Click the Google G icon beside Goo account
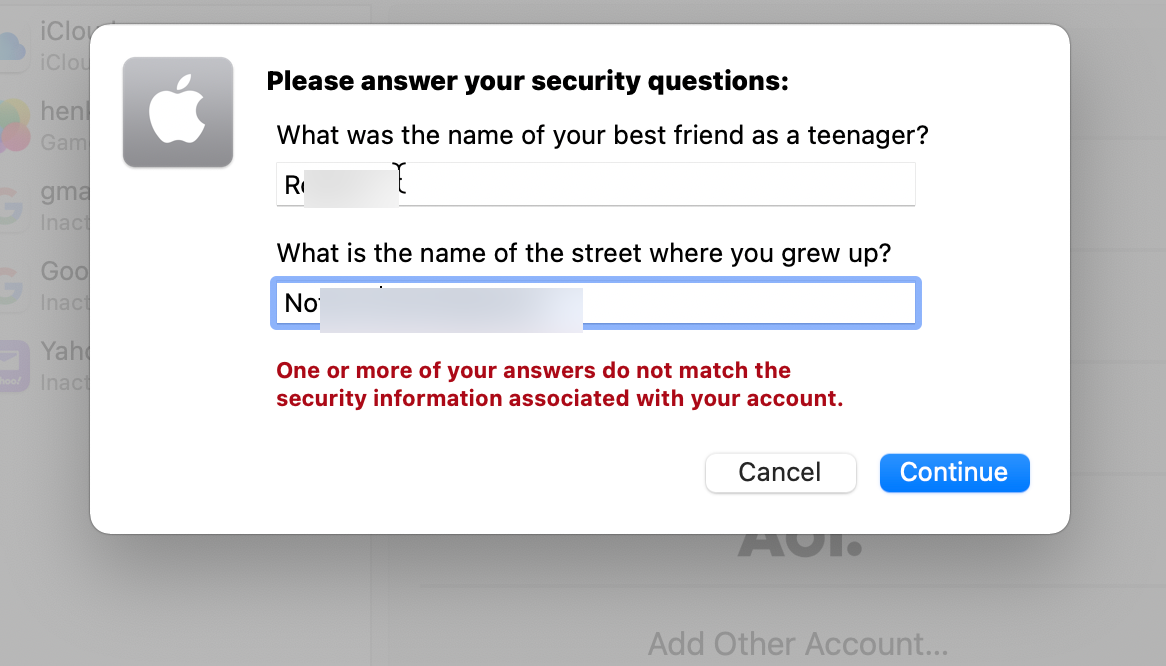1166x666 pixels. 12,285
